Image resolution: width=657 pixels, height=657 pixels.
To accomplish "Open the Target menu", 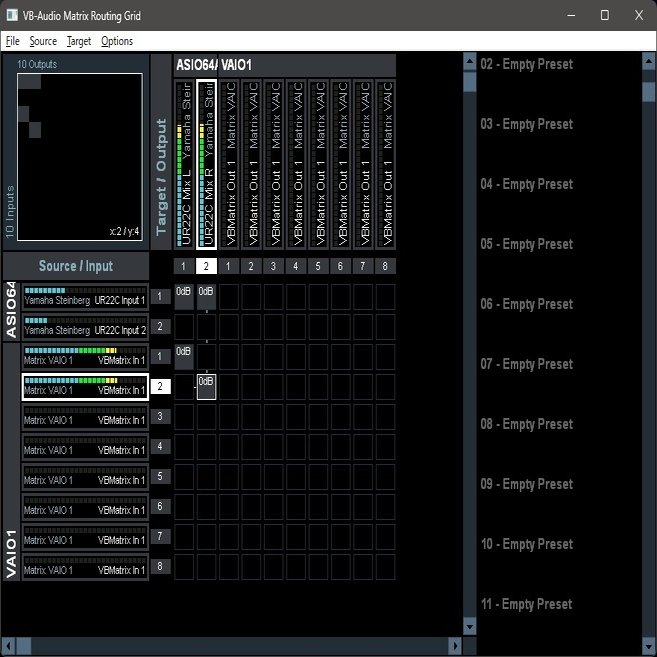I will pos(79,41).
